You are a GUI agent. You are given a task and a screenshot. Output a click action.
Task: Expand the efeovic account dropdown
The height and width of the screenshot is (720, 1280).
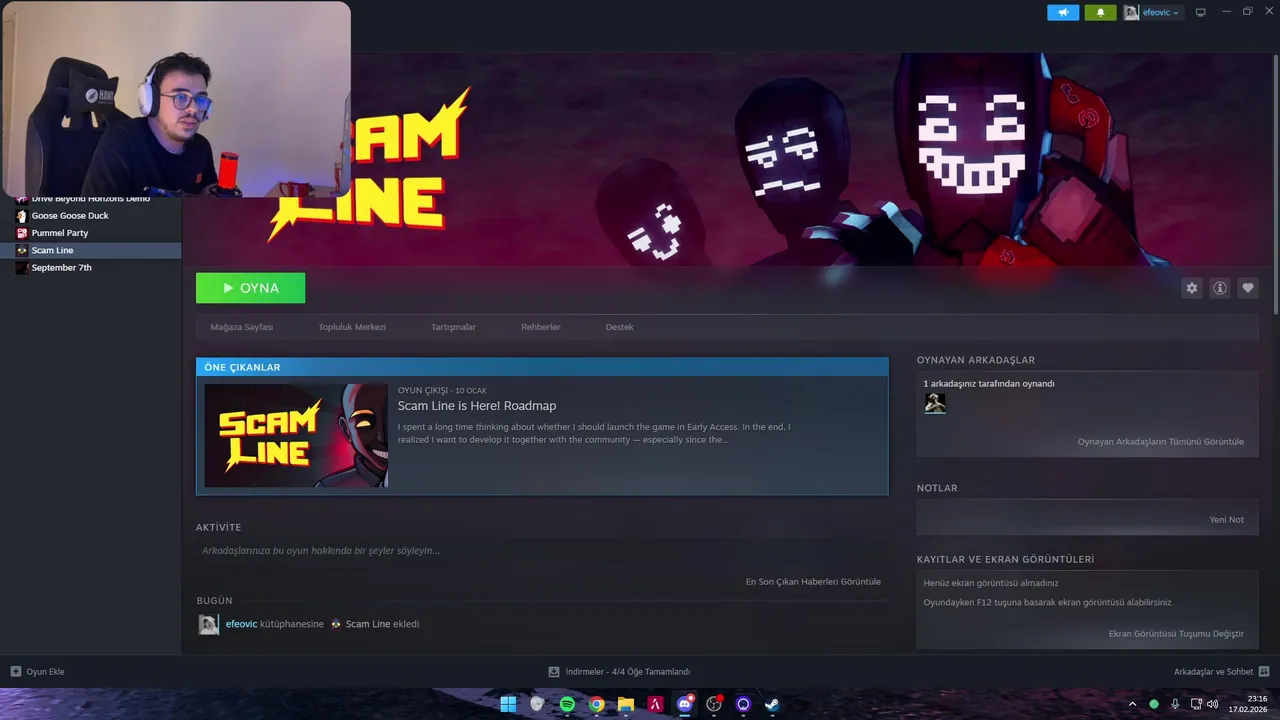[1161, 13]
